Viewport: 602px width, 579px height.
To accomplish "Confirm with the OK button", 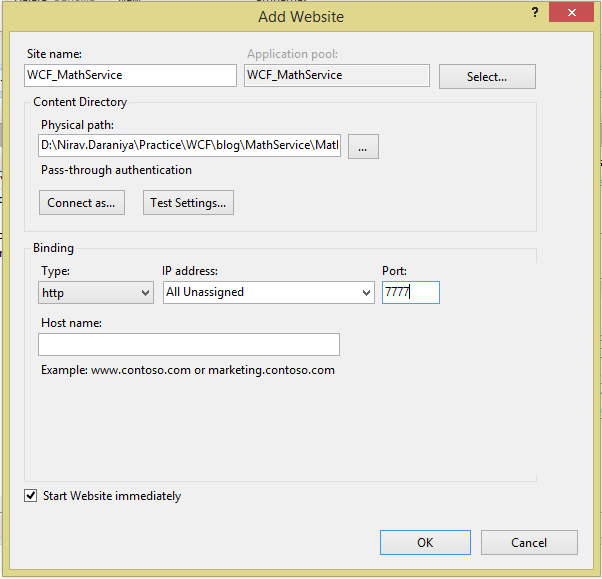I will tap(425, 542).
